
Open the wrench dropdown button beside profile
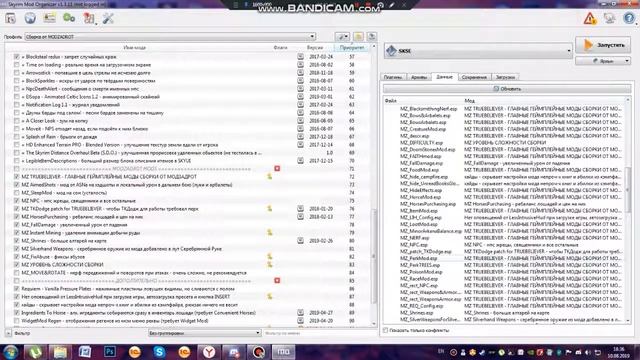click(x=342, y=37)
